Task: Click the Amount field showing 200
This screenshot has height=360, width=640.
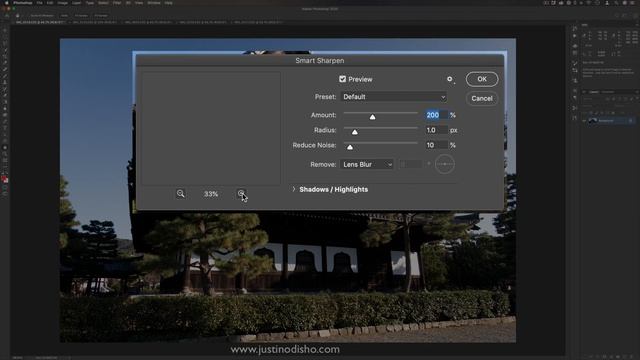Action: tap(436, 115)
